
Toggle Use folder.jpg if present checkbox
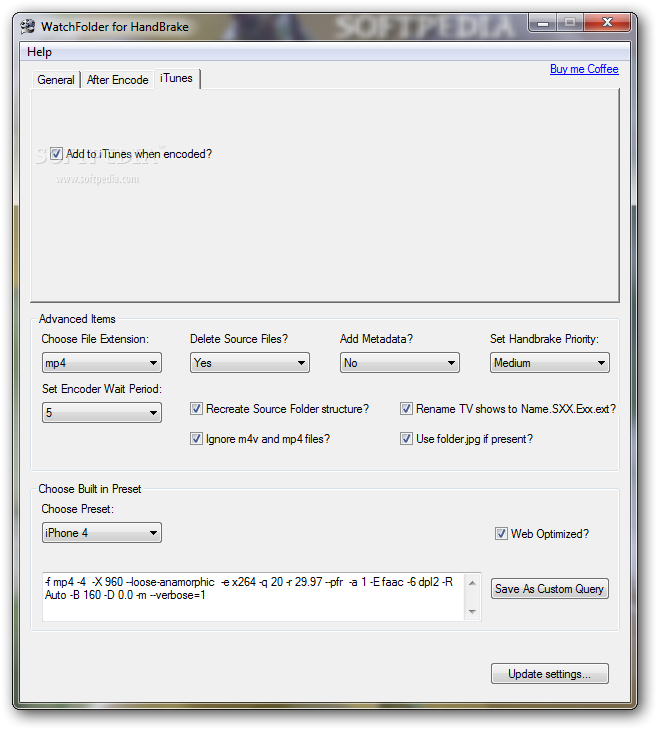point(406,439)
